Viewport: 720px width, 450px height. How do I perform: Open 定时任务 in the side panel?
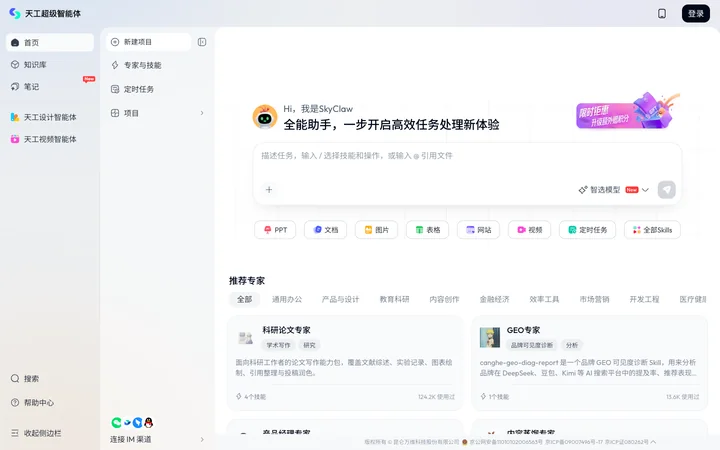[157, 89]
